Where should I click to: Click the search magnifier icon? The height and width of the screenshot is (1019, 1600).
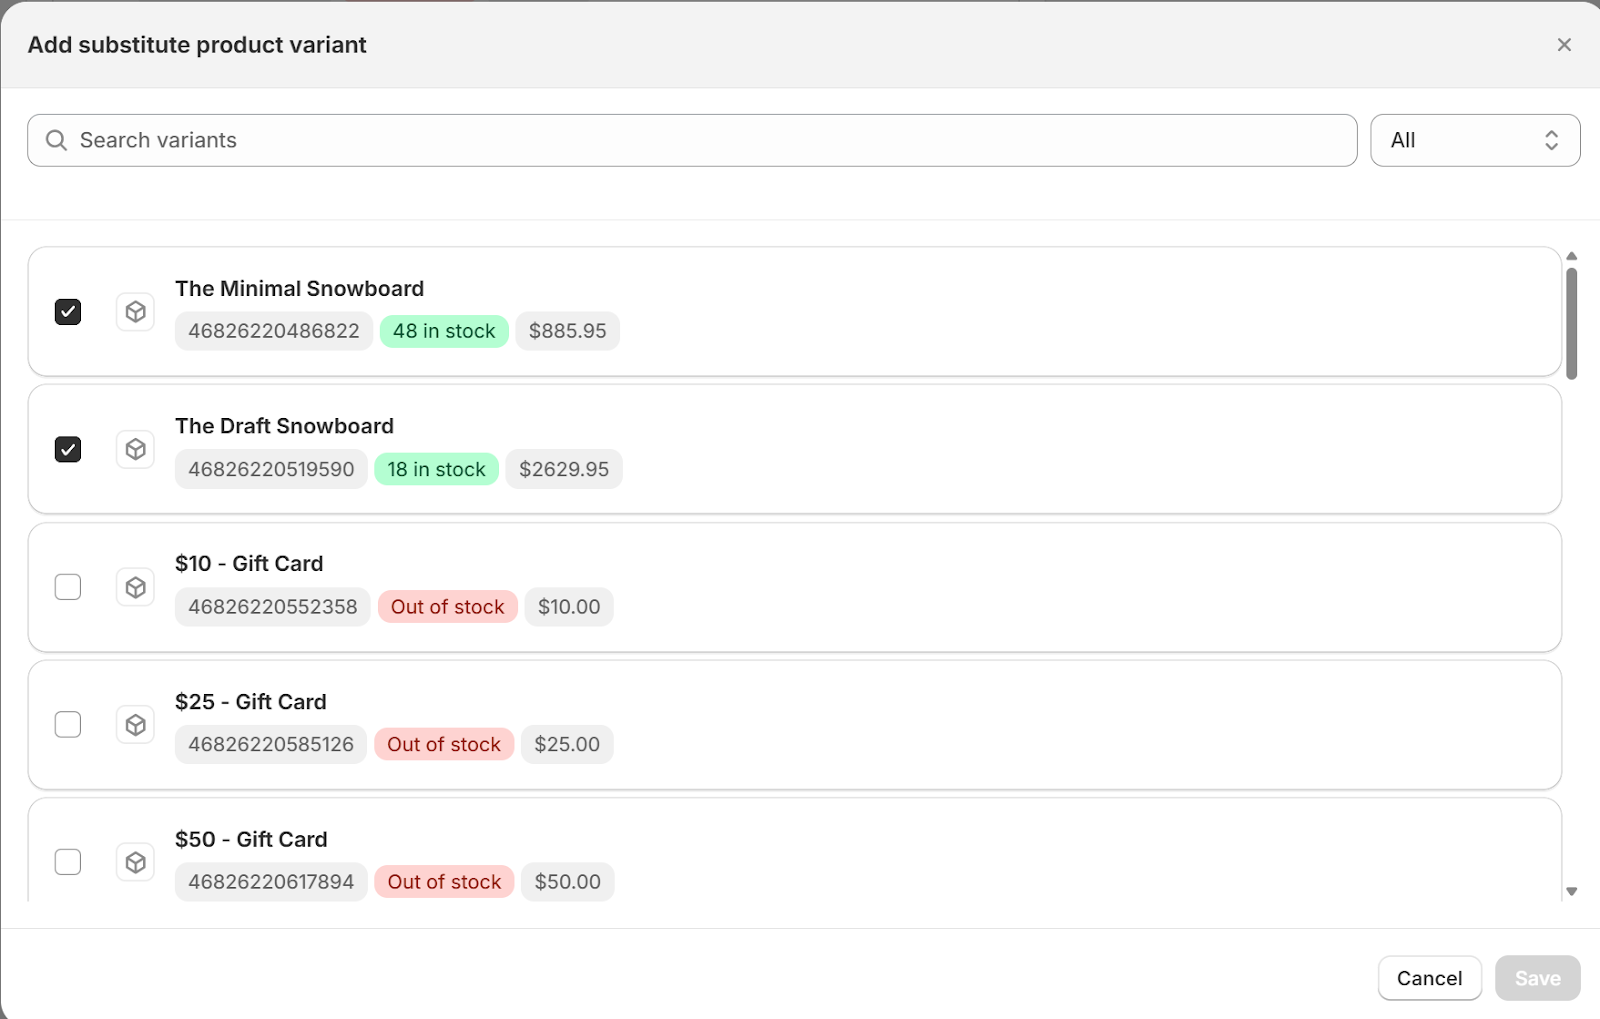57,140
